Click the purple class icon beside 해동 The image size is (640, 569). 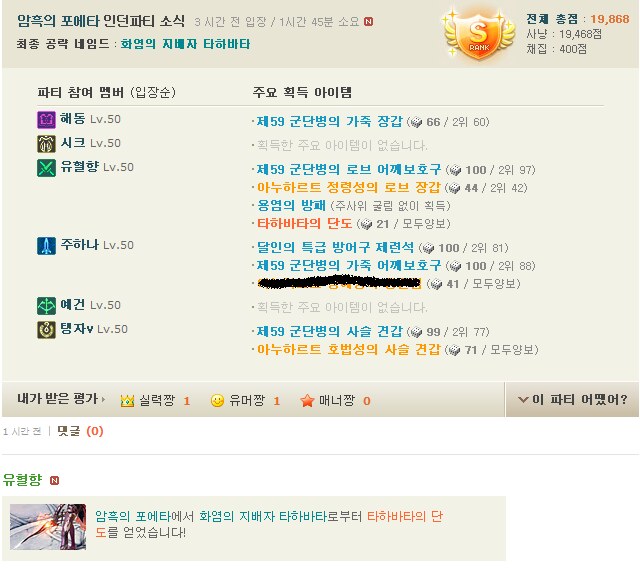[47, 120]
